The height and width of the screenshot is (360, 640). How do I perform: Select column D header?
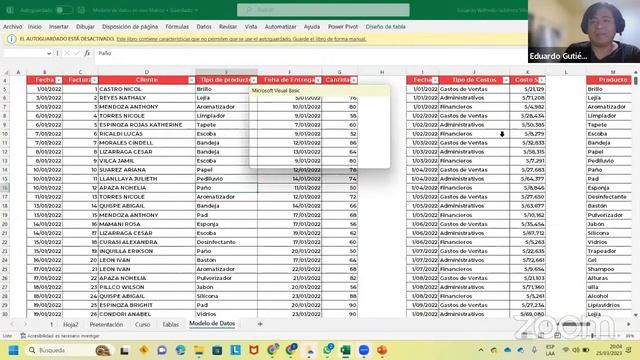point(147,72)
